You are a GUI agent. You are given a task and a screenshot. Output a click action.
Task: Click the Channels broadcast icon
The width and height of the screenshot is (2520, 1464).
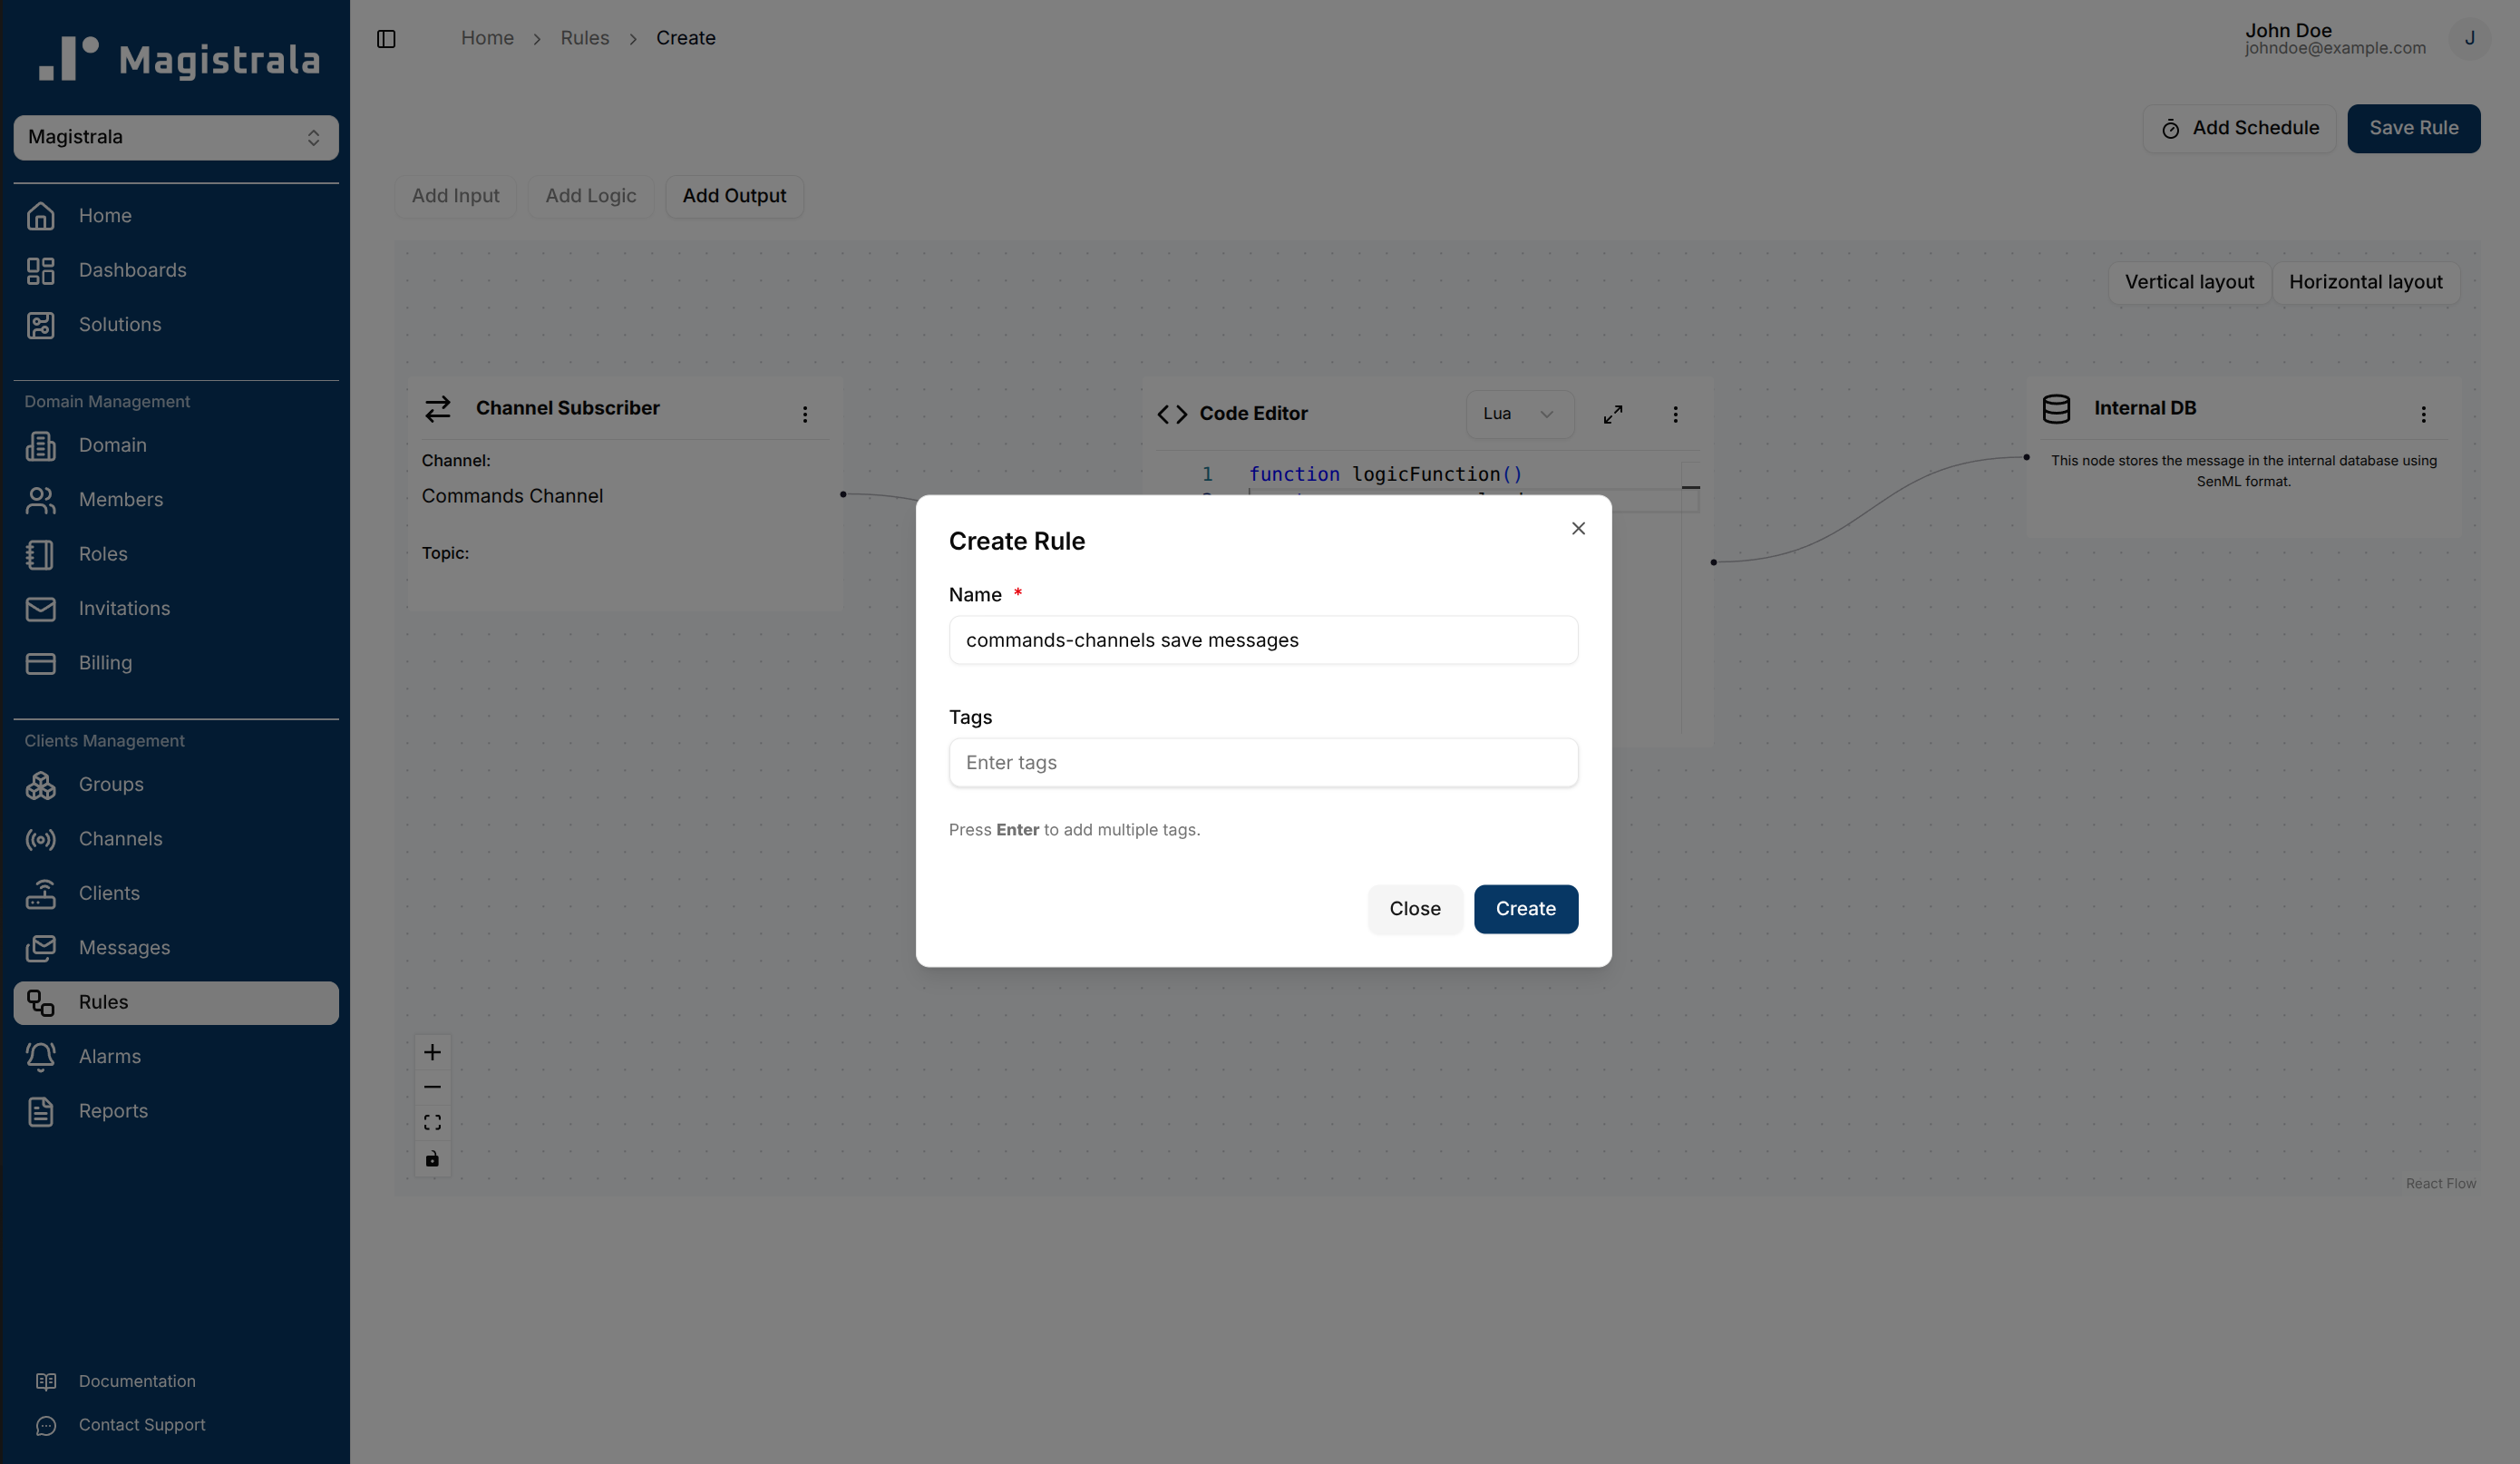pos(41,839)
